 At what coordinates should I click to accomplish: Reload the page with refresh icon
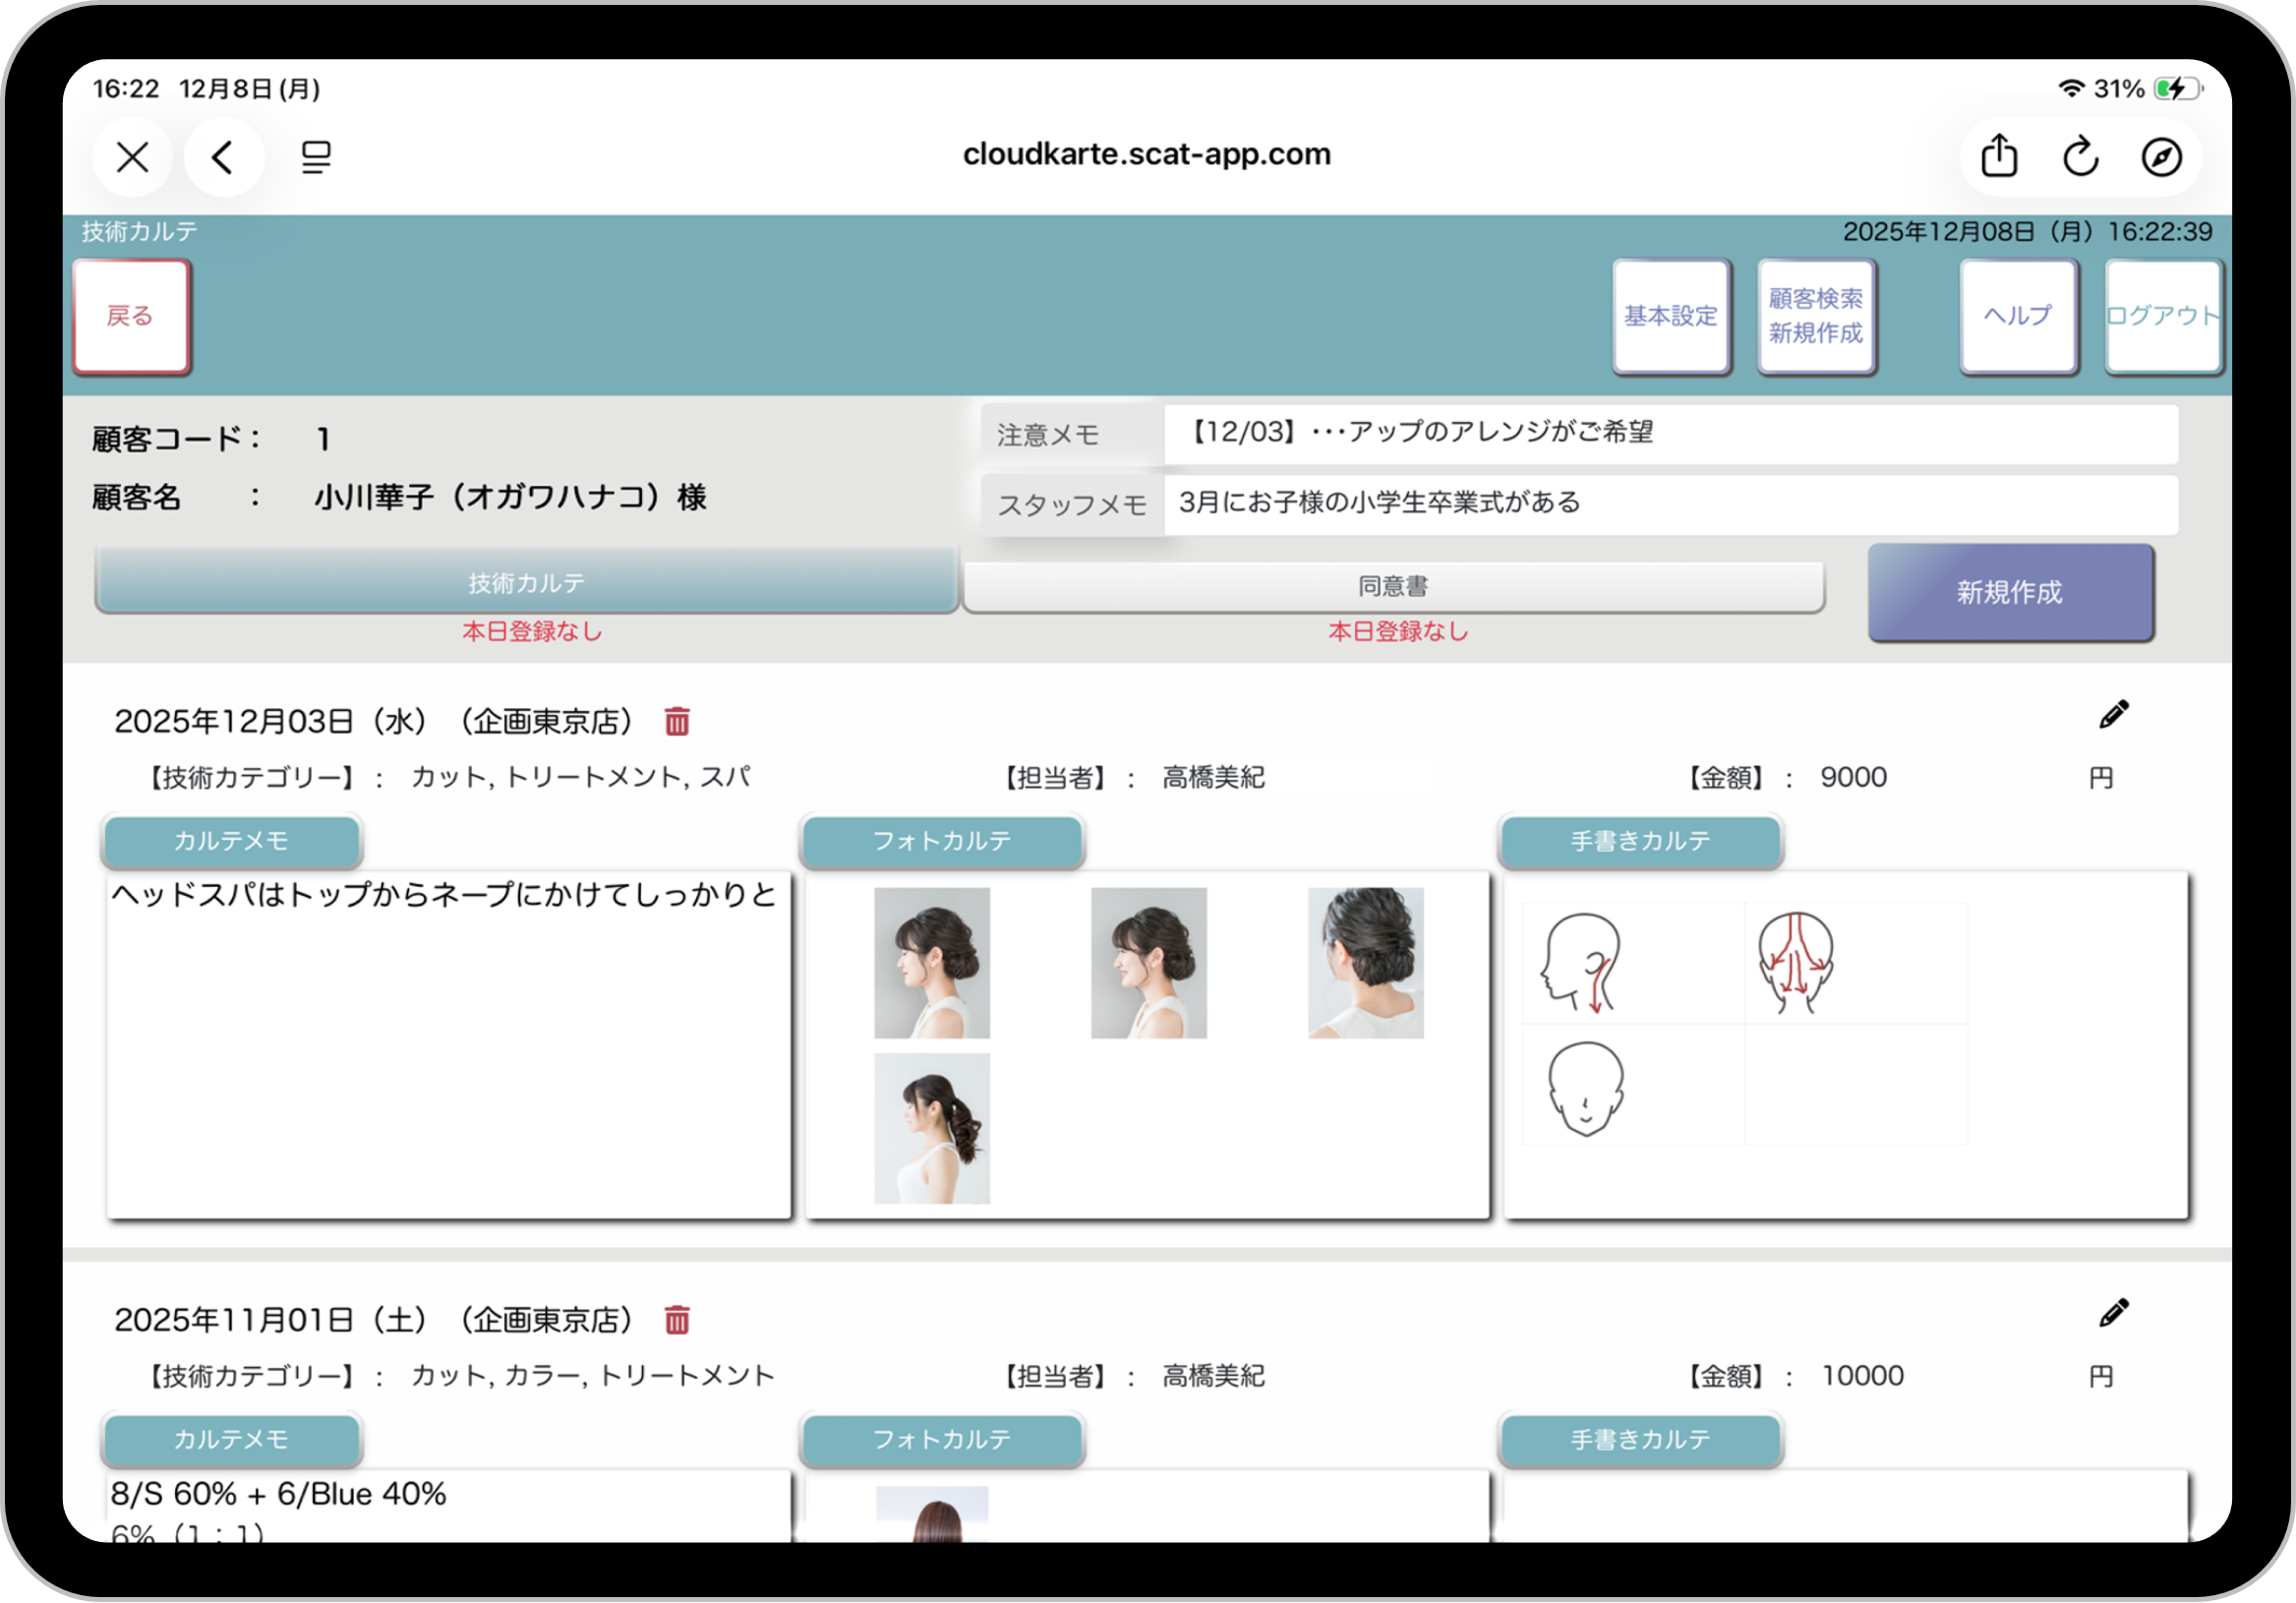point(2080,157)
